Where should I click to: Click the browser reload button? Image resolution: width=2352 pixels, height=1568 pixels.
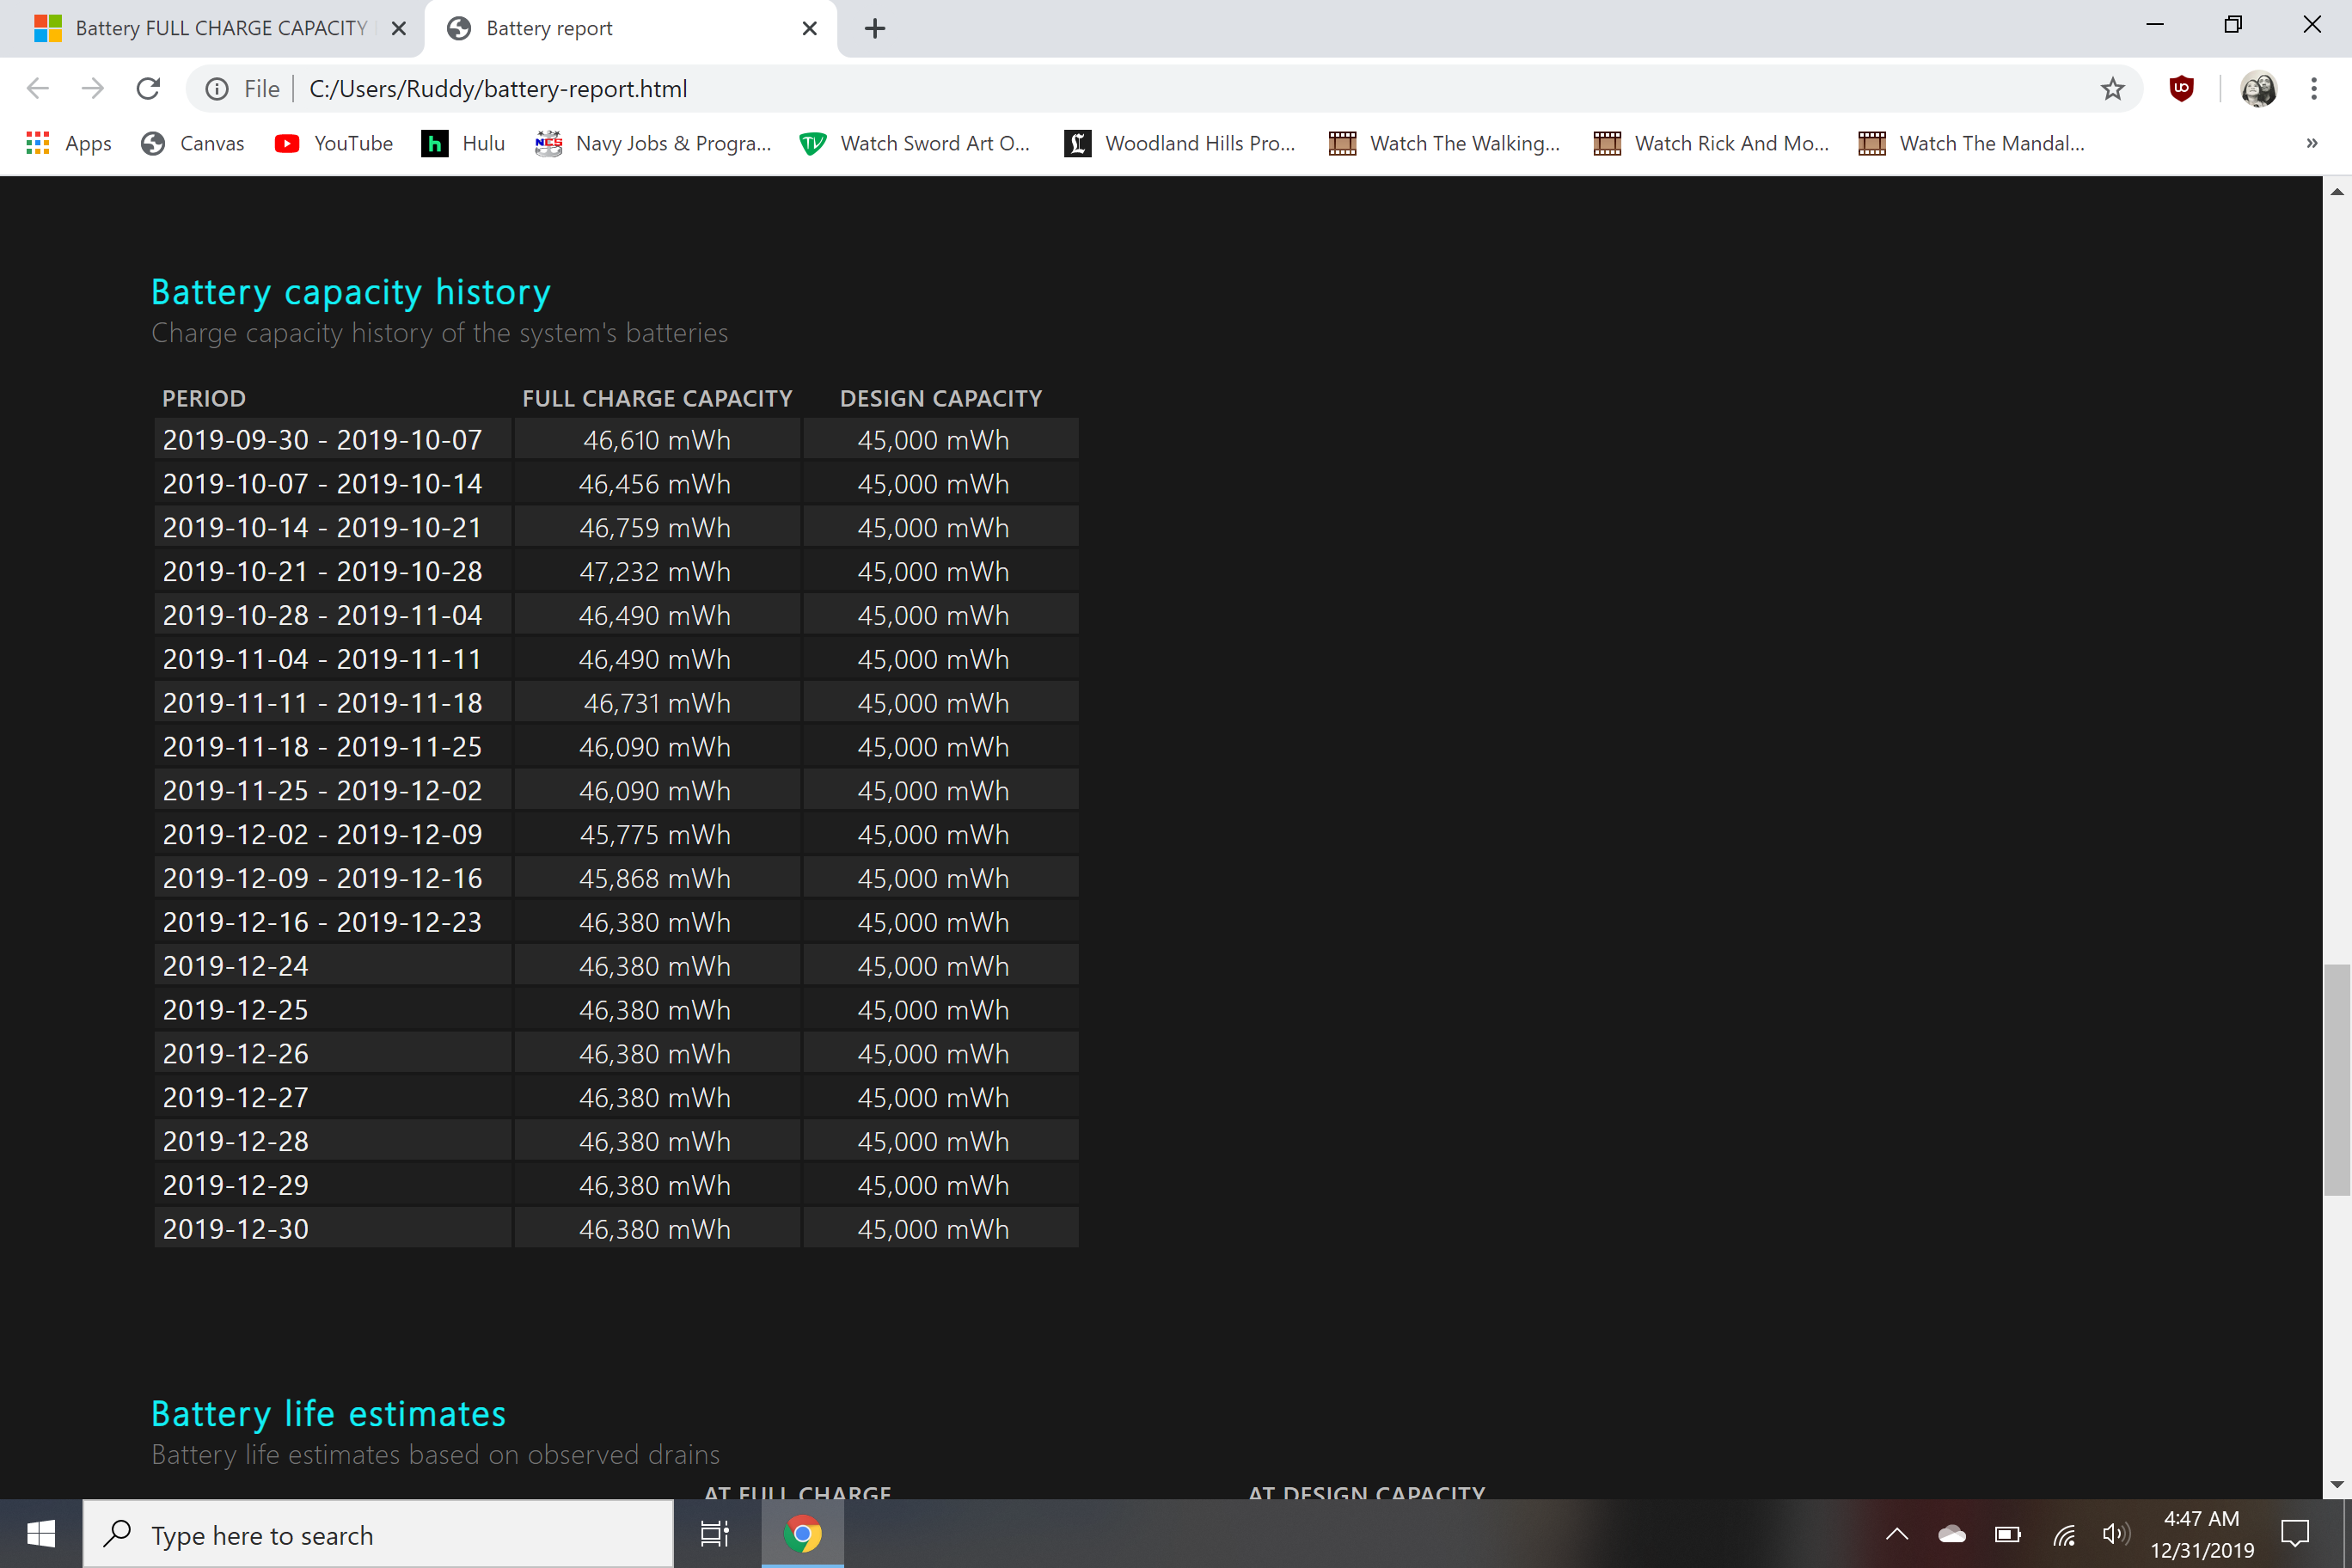click(148, 89)
